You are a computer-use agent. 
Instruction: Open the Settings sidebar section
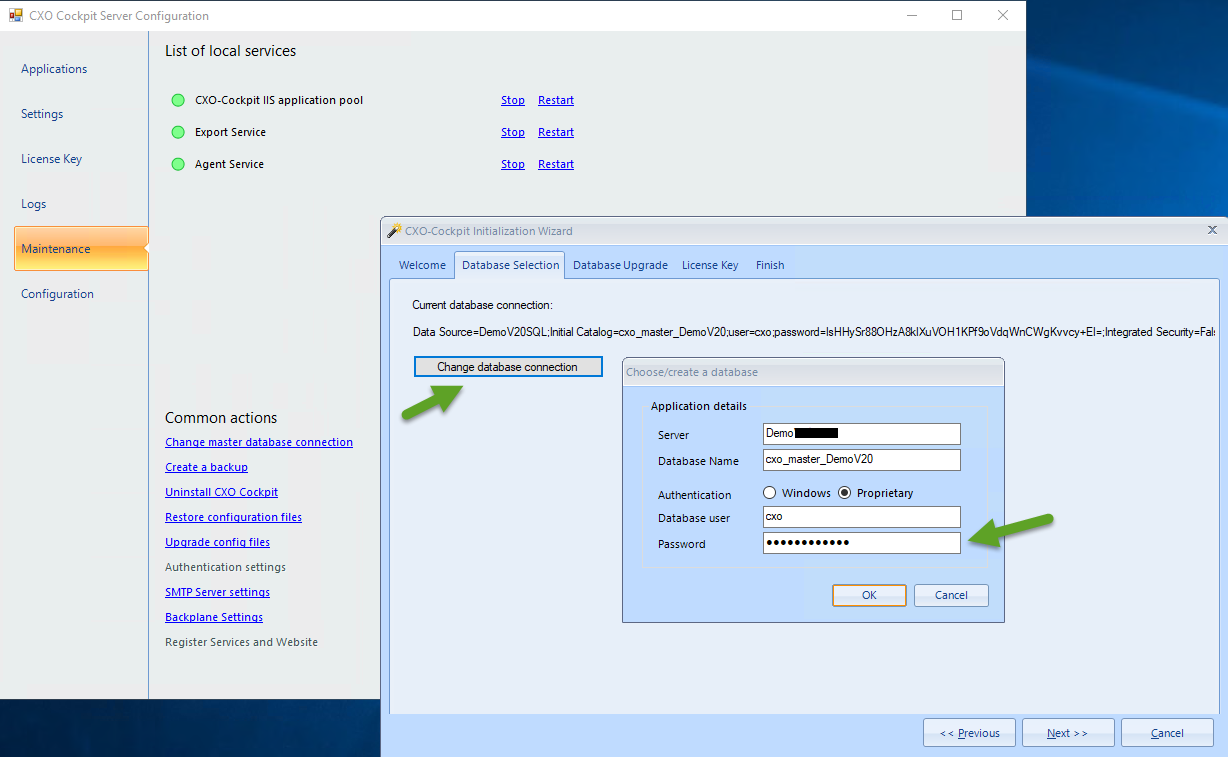42,114
